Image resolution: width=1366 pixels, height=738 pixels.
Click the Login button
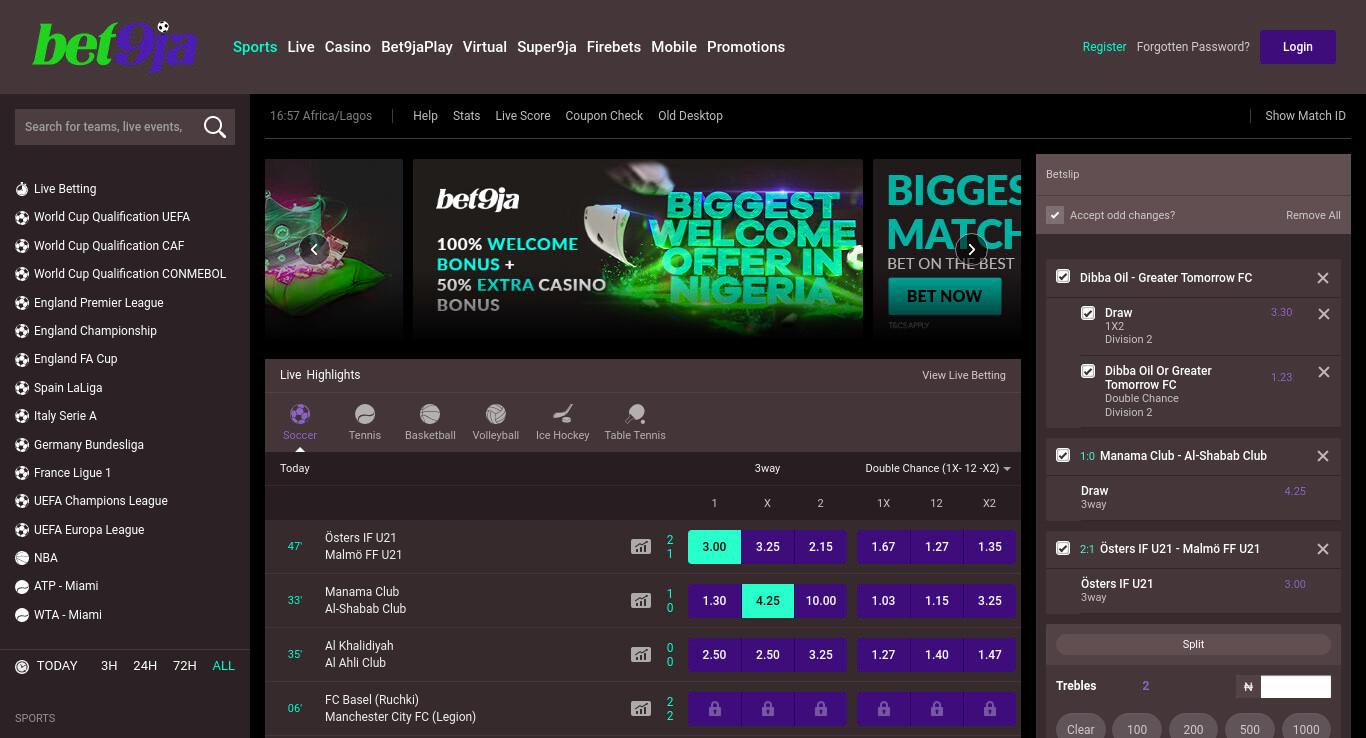(1298, 47)
